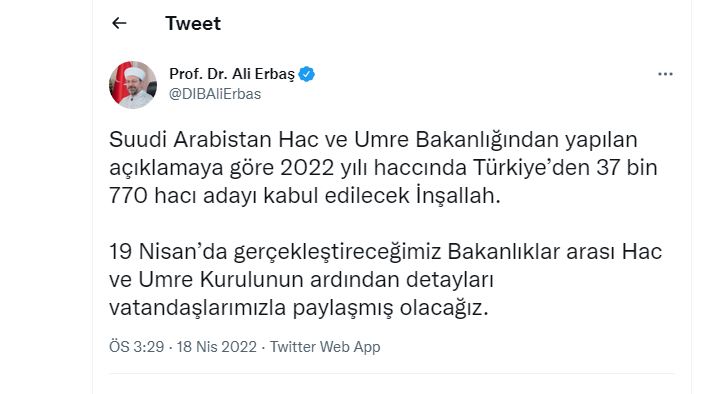Click the 2022 yılı haccında text
The height and width of the screenshot is (394, 705).
(x=374, y=167)
